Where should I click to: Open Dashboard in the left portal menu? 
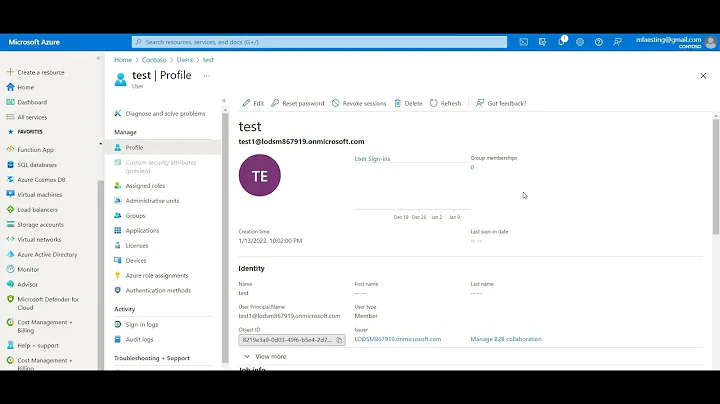(32, 102)
